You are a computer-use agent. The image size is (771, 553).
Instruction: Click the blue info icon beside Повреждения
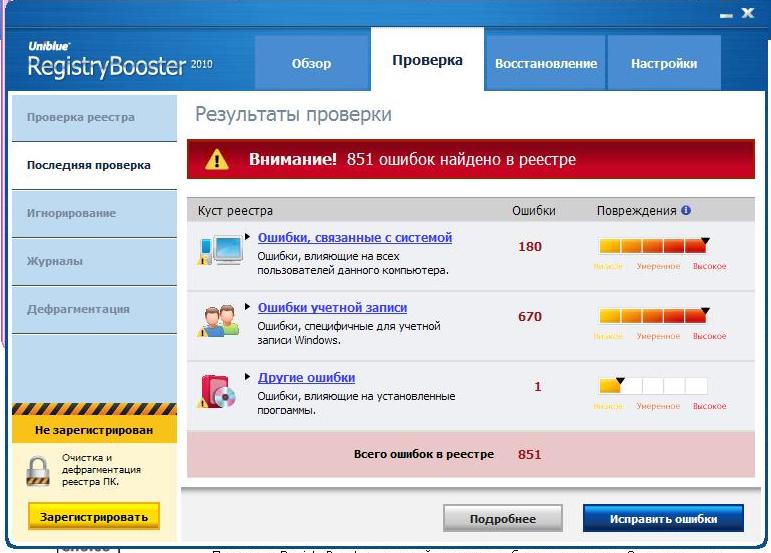(686, 211)
